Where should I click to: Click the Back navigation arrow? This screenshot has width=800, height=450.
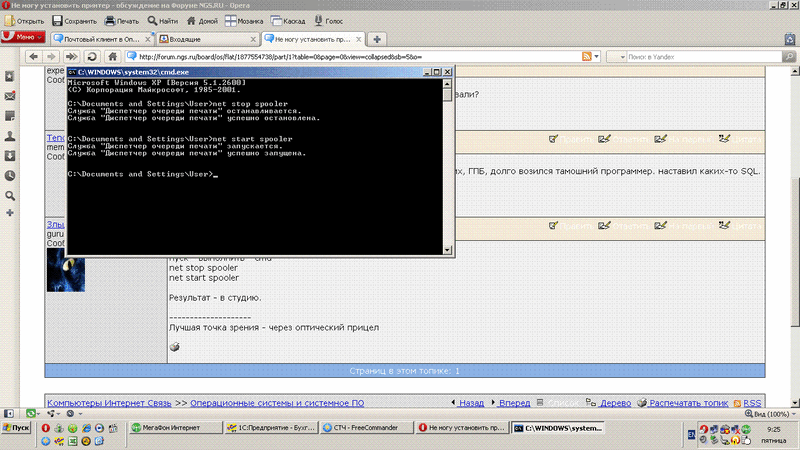34,57
